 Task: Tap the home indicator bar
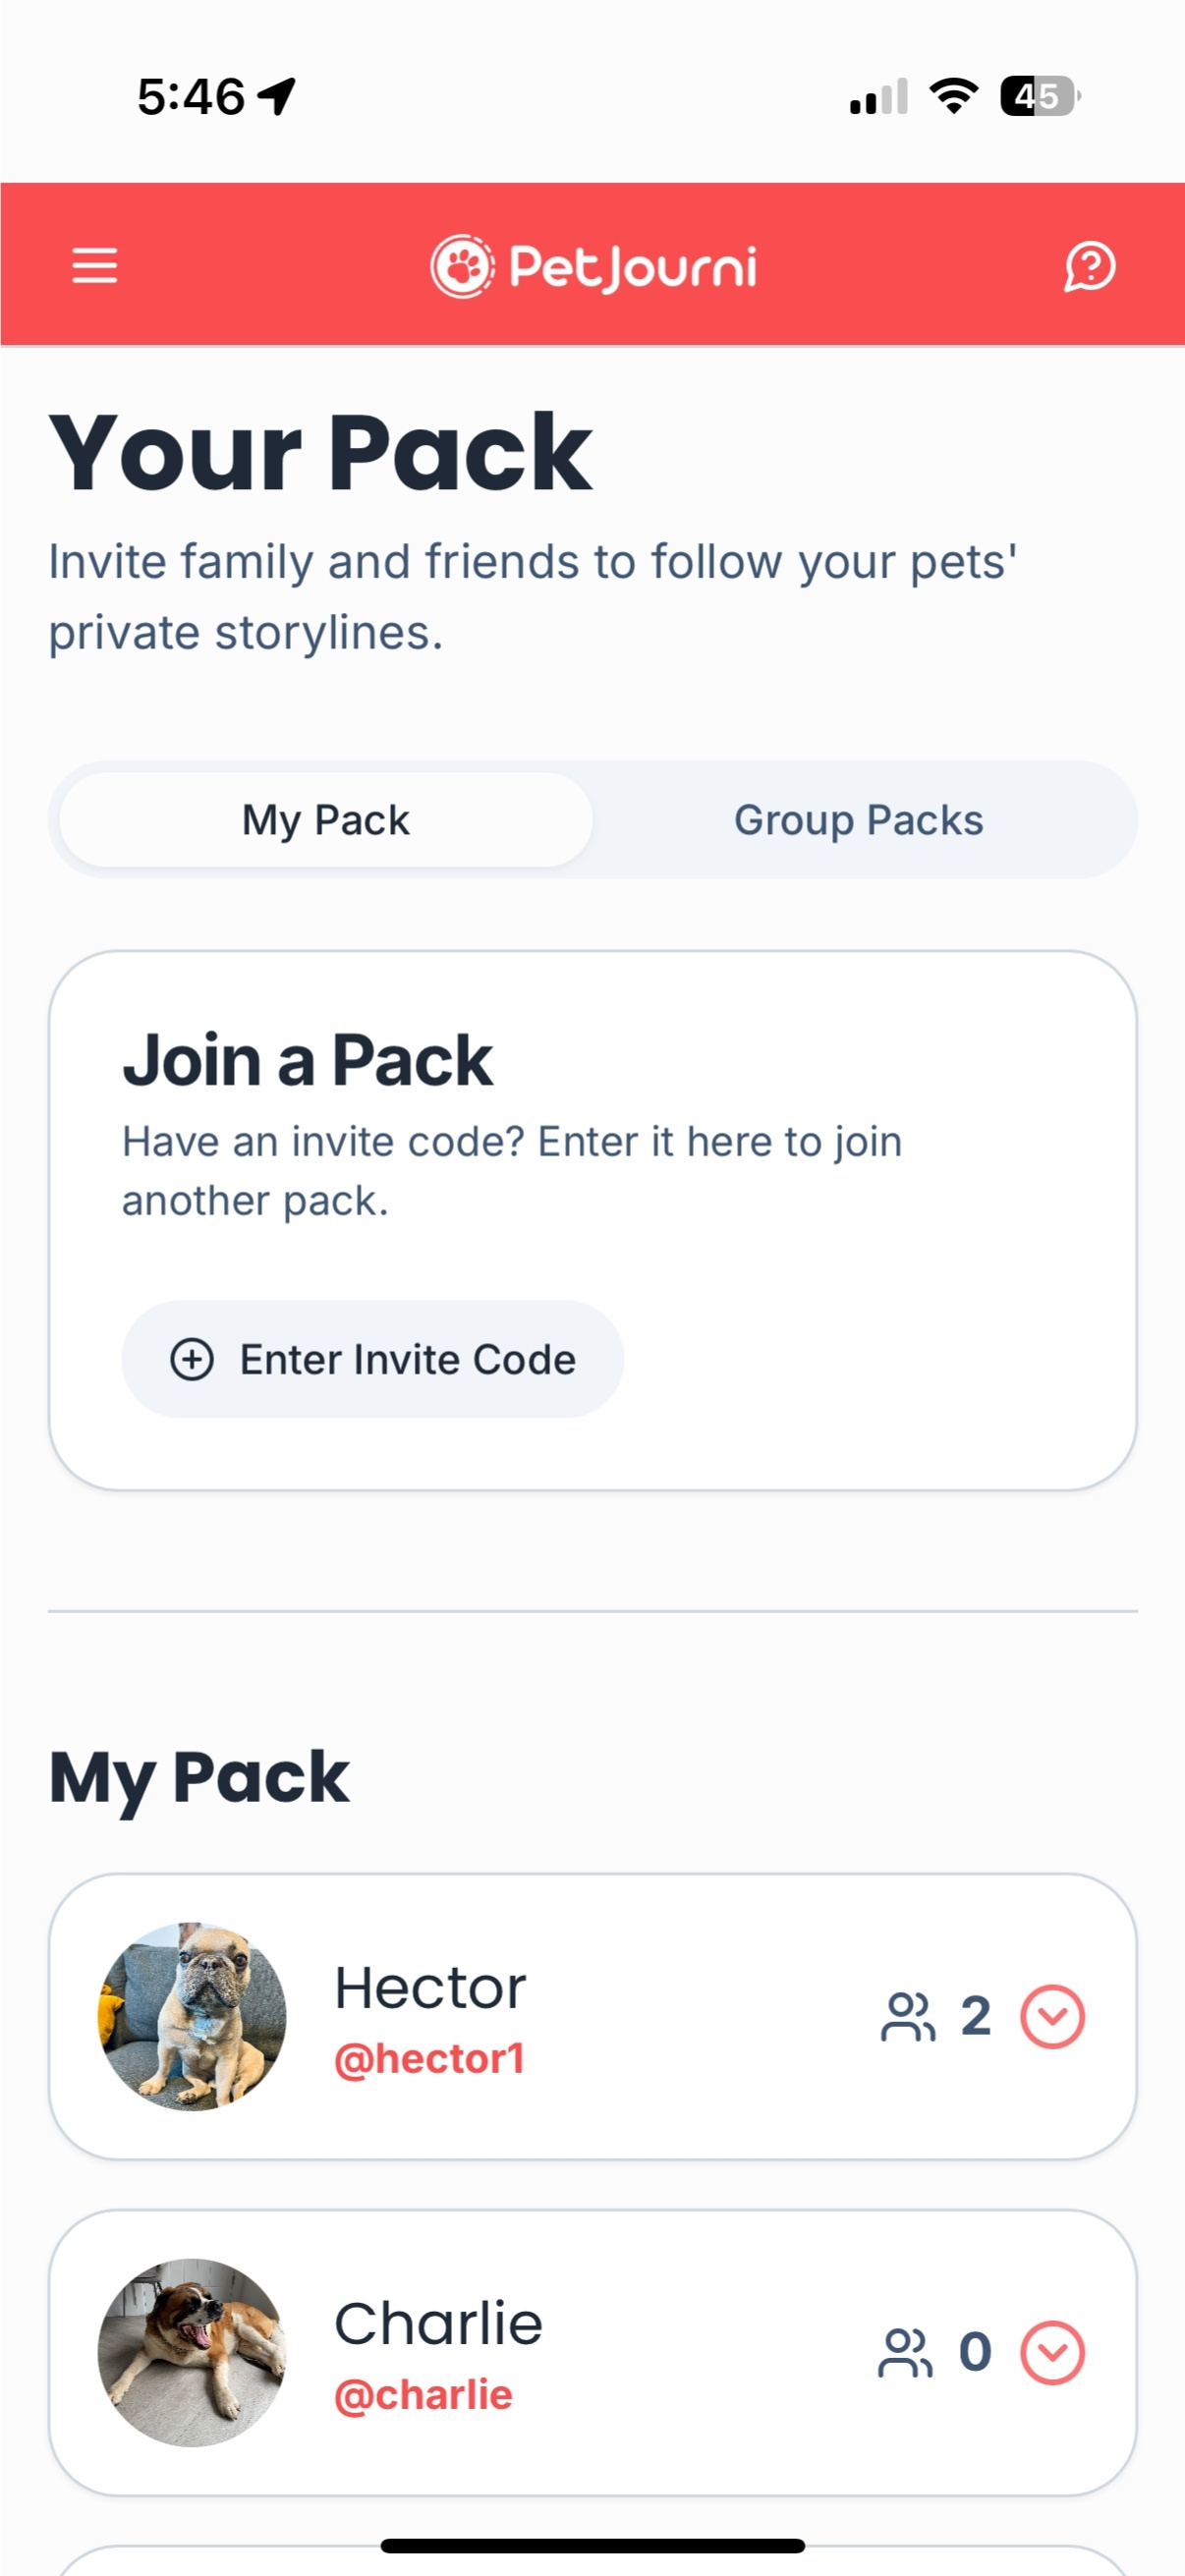pos(592,2545)
